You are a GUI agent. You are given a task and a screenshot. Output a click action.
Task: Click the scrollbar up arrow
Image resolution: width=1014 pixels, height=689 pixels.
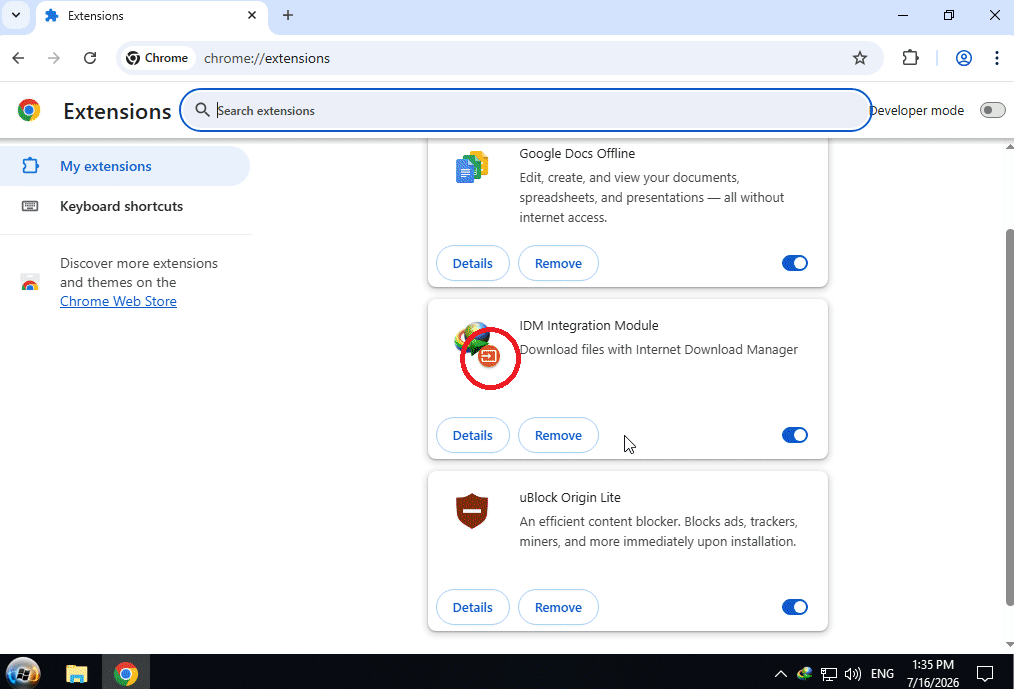tap(1009, 147)
